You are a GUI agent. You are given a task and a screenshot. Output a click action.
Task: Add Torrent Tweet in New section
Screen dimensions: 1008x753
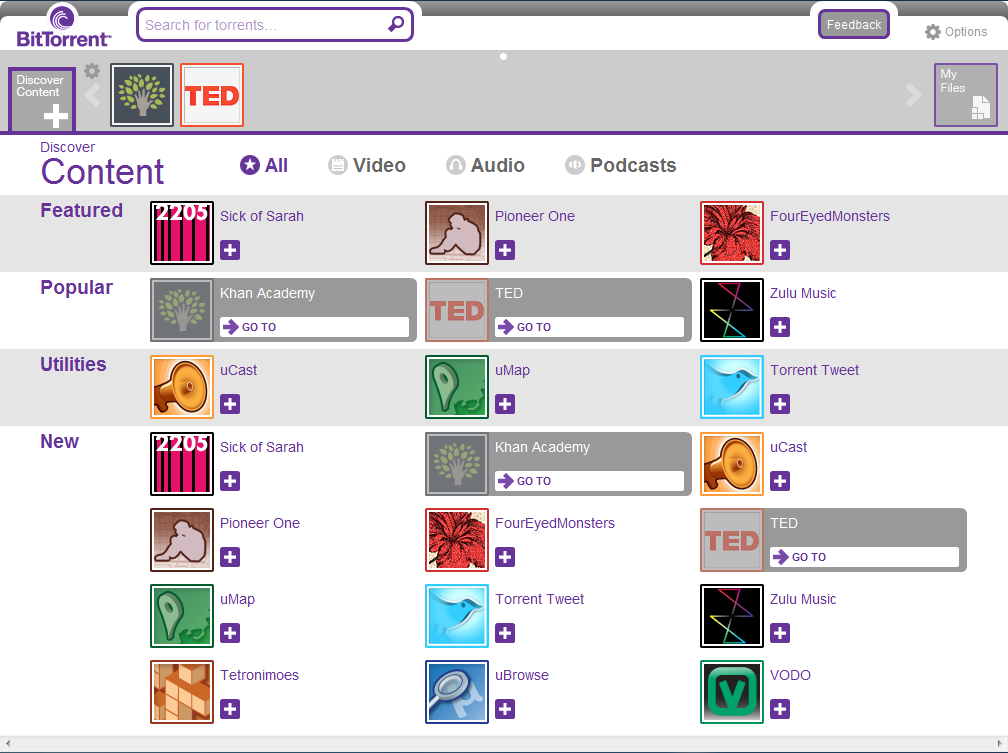click(505, 633)
